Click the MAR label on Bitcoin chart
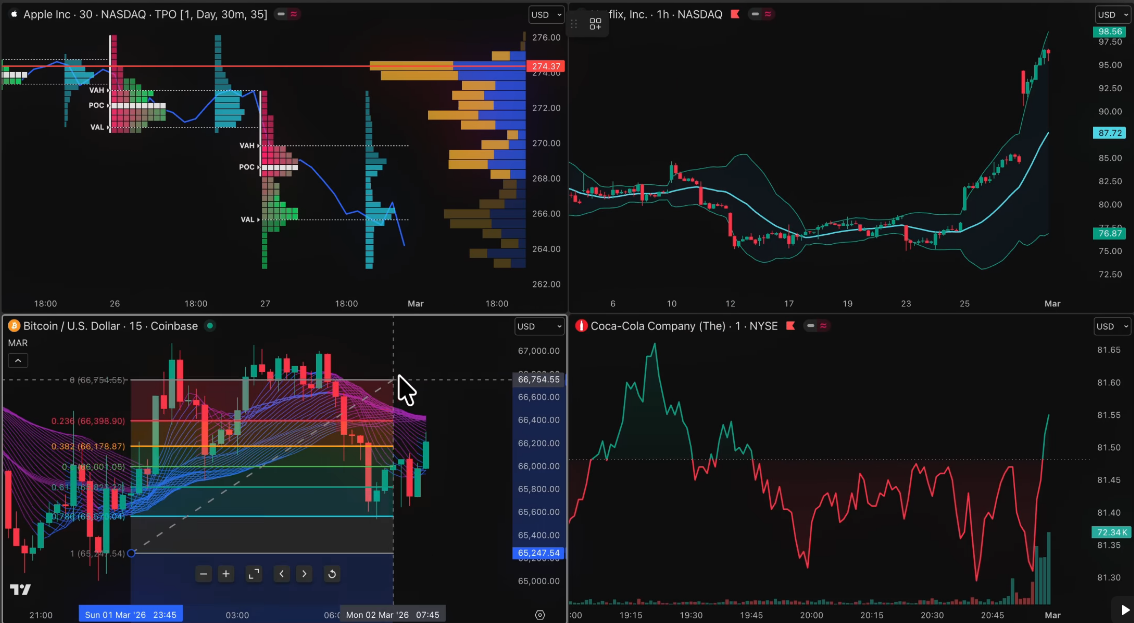 pos(18,343)
